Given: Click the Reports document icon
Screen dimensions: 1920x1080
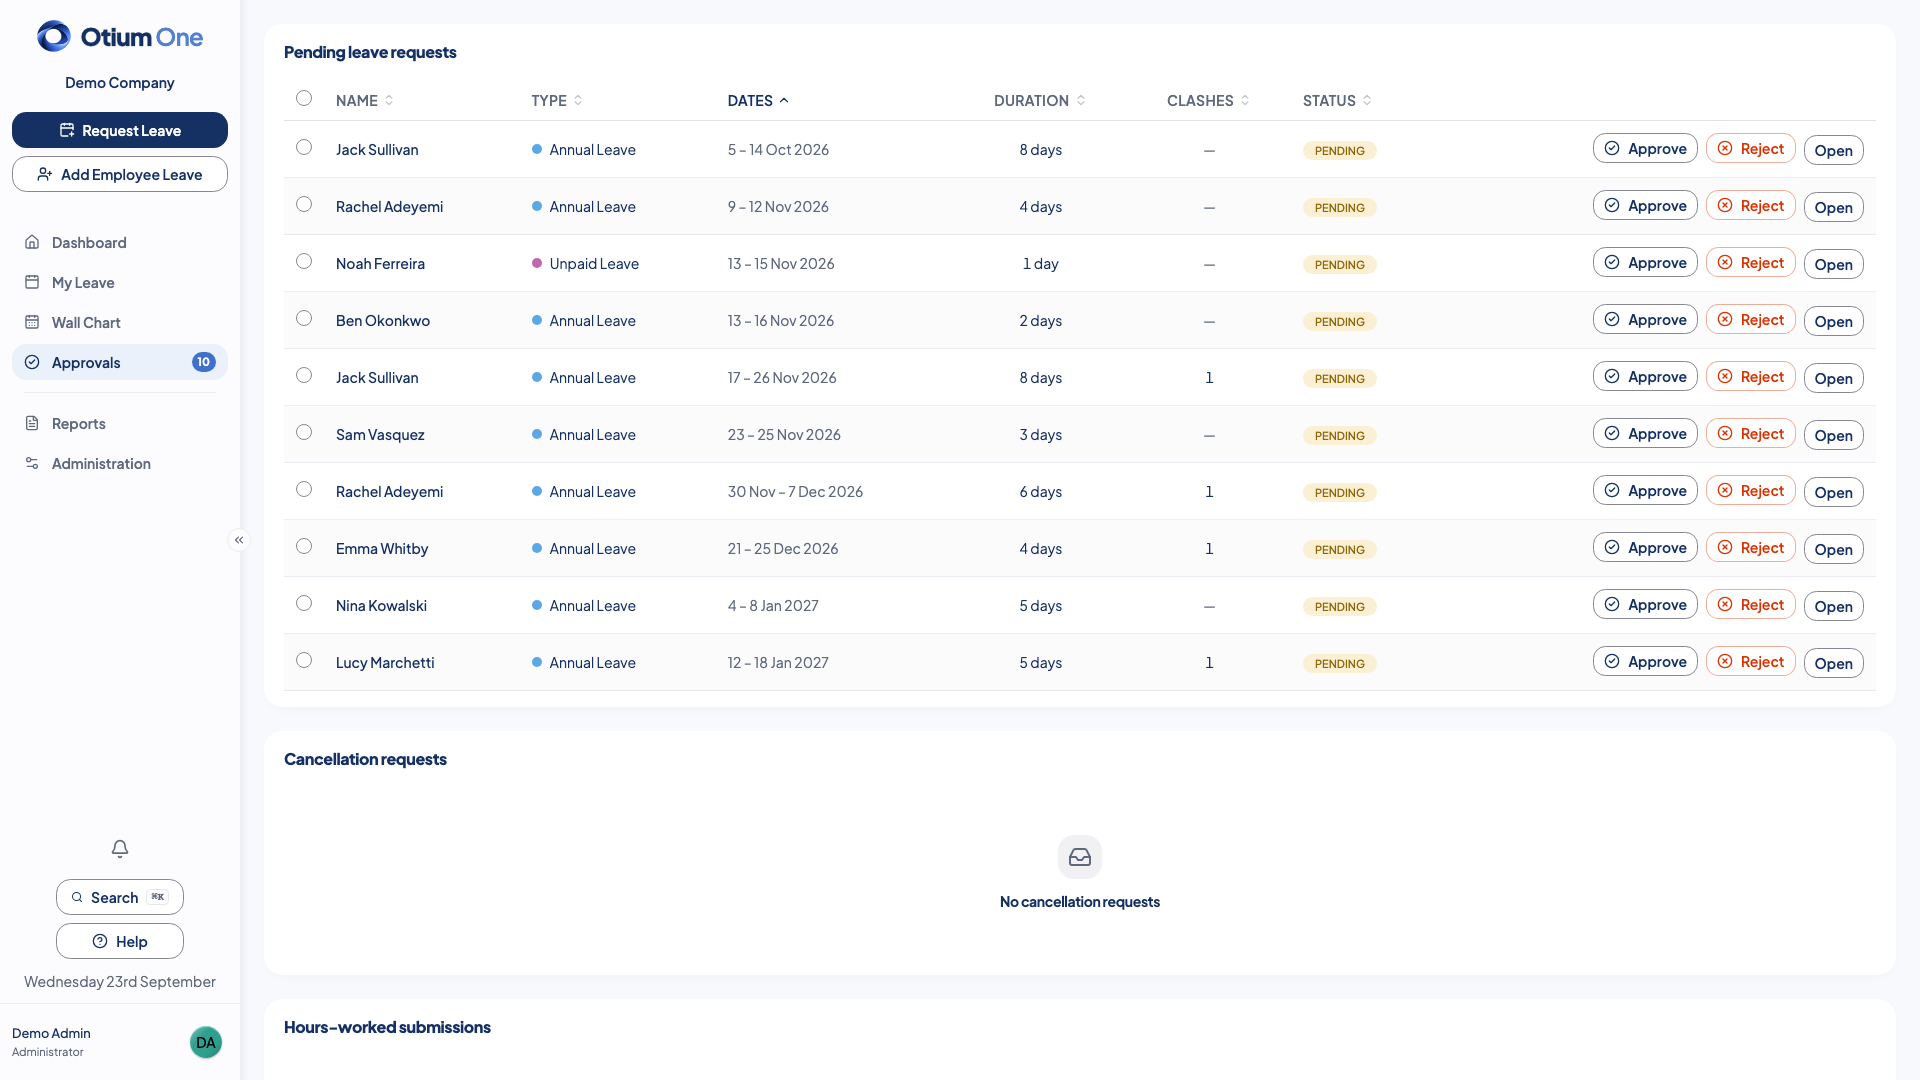Looking at the screenshot, I should [32, 423].
